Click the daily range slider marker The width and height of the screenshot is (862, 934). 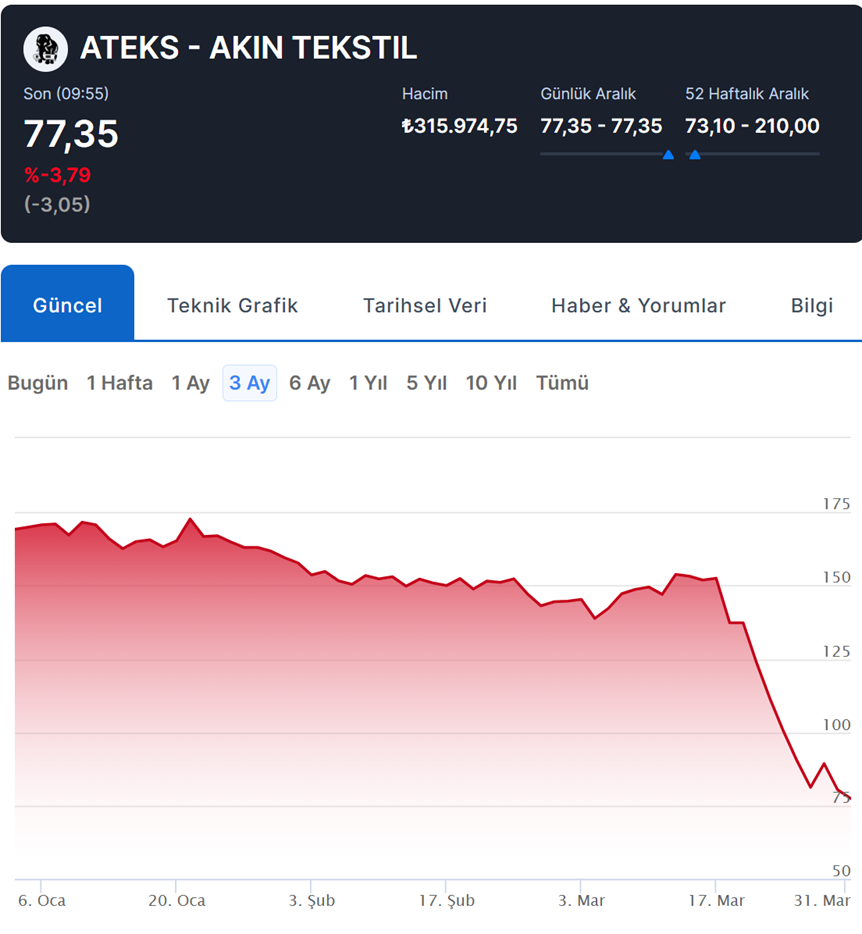tap(668, 155)
